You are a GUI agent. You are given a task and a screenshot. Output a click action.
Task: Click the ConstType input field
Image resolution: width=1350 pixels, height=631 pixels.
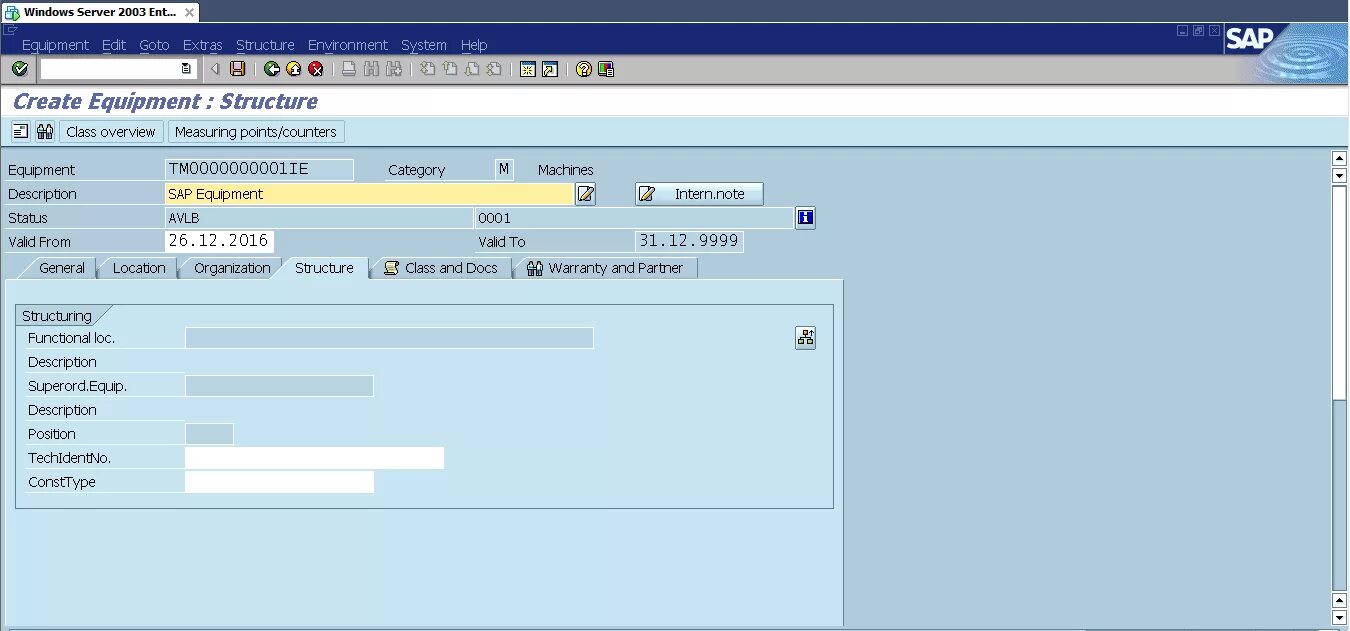(279, 482)
